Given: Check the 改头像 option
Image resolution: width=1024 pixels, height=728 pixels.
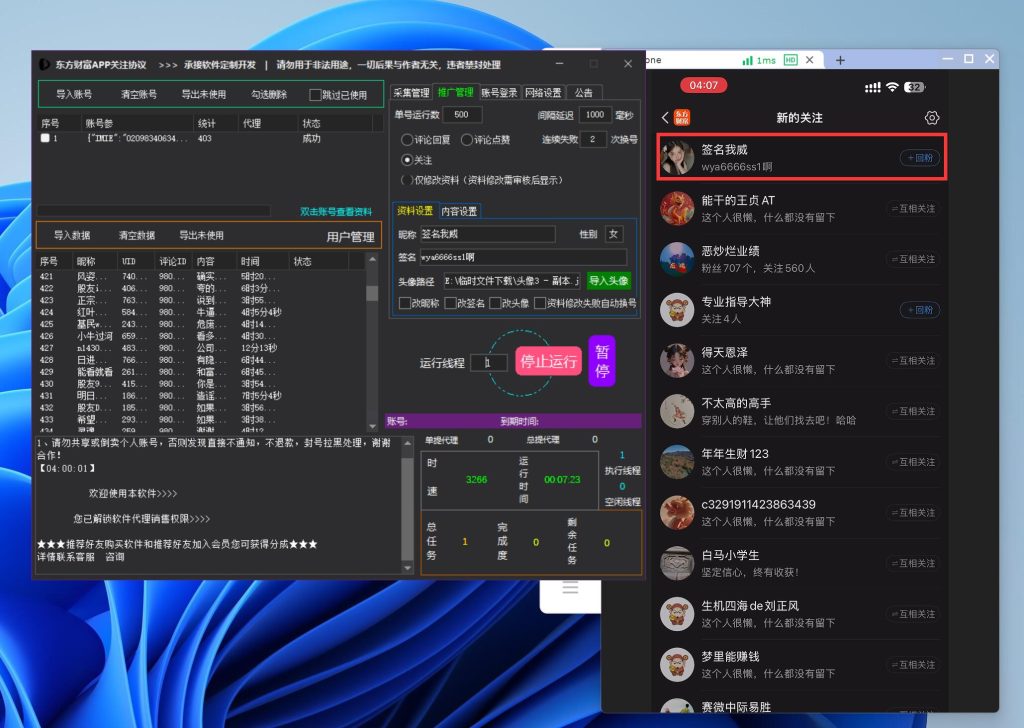Looking at the screenshot, I should (x=495, y=303).
